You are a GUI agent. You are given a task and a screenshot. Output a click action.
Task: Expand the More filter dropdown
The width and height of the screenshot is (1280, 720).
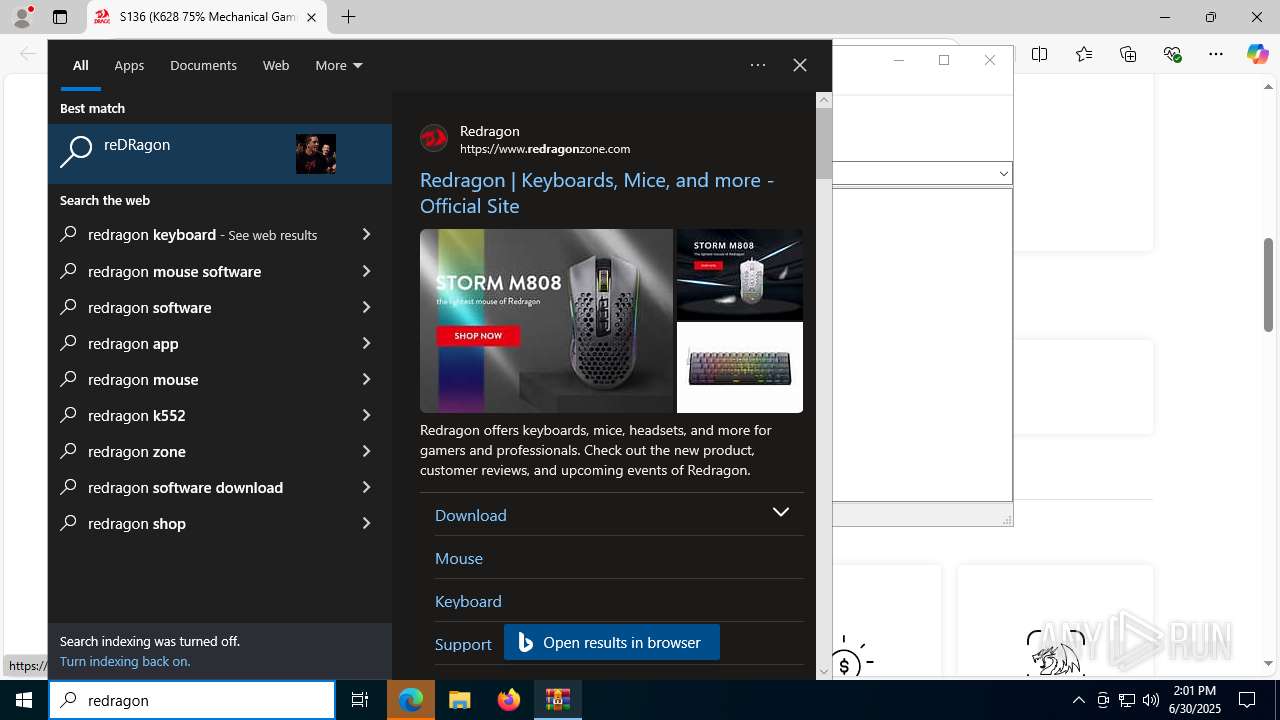click(x=339, y=65)
